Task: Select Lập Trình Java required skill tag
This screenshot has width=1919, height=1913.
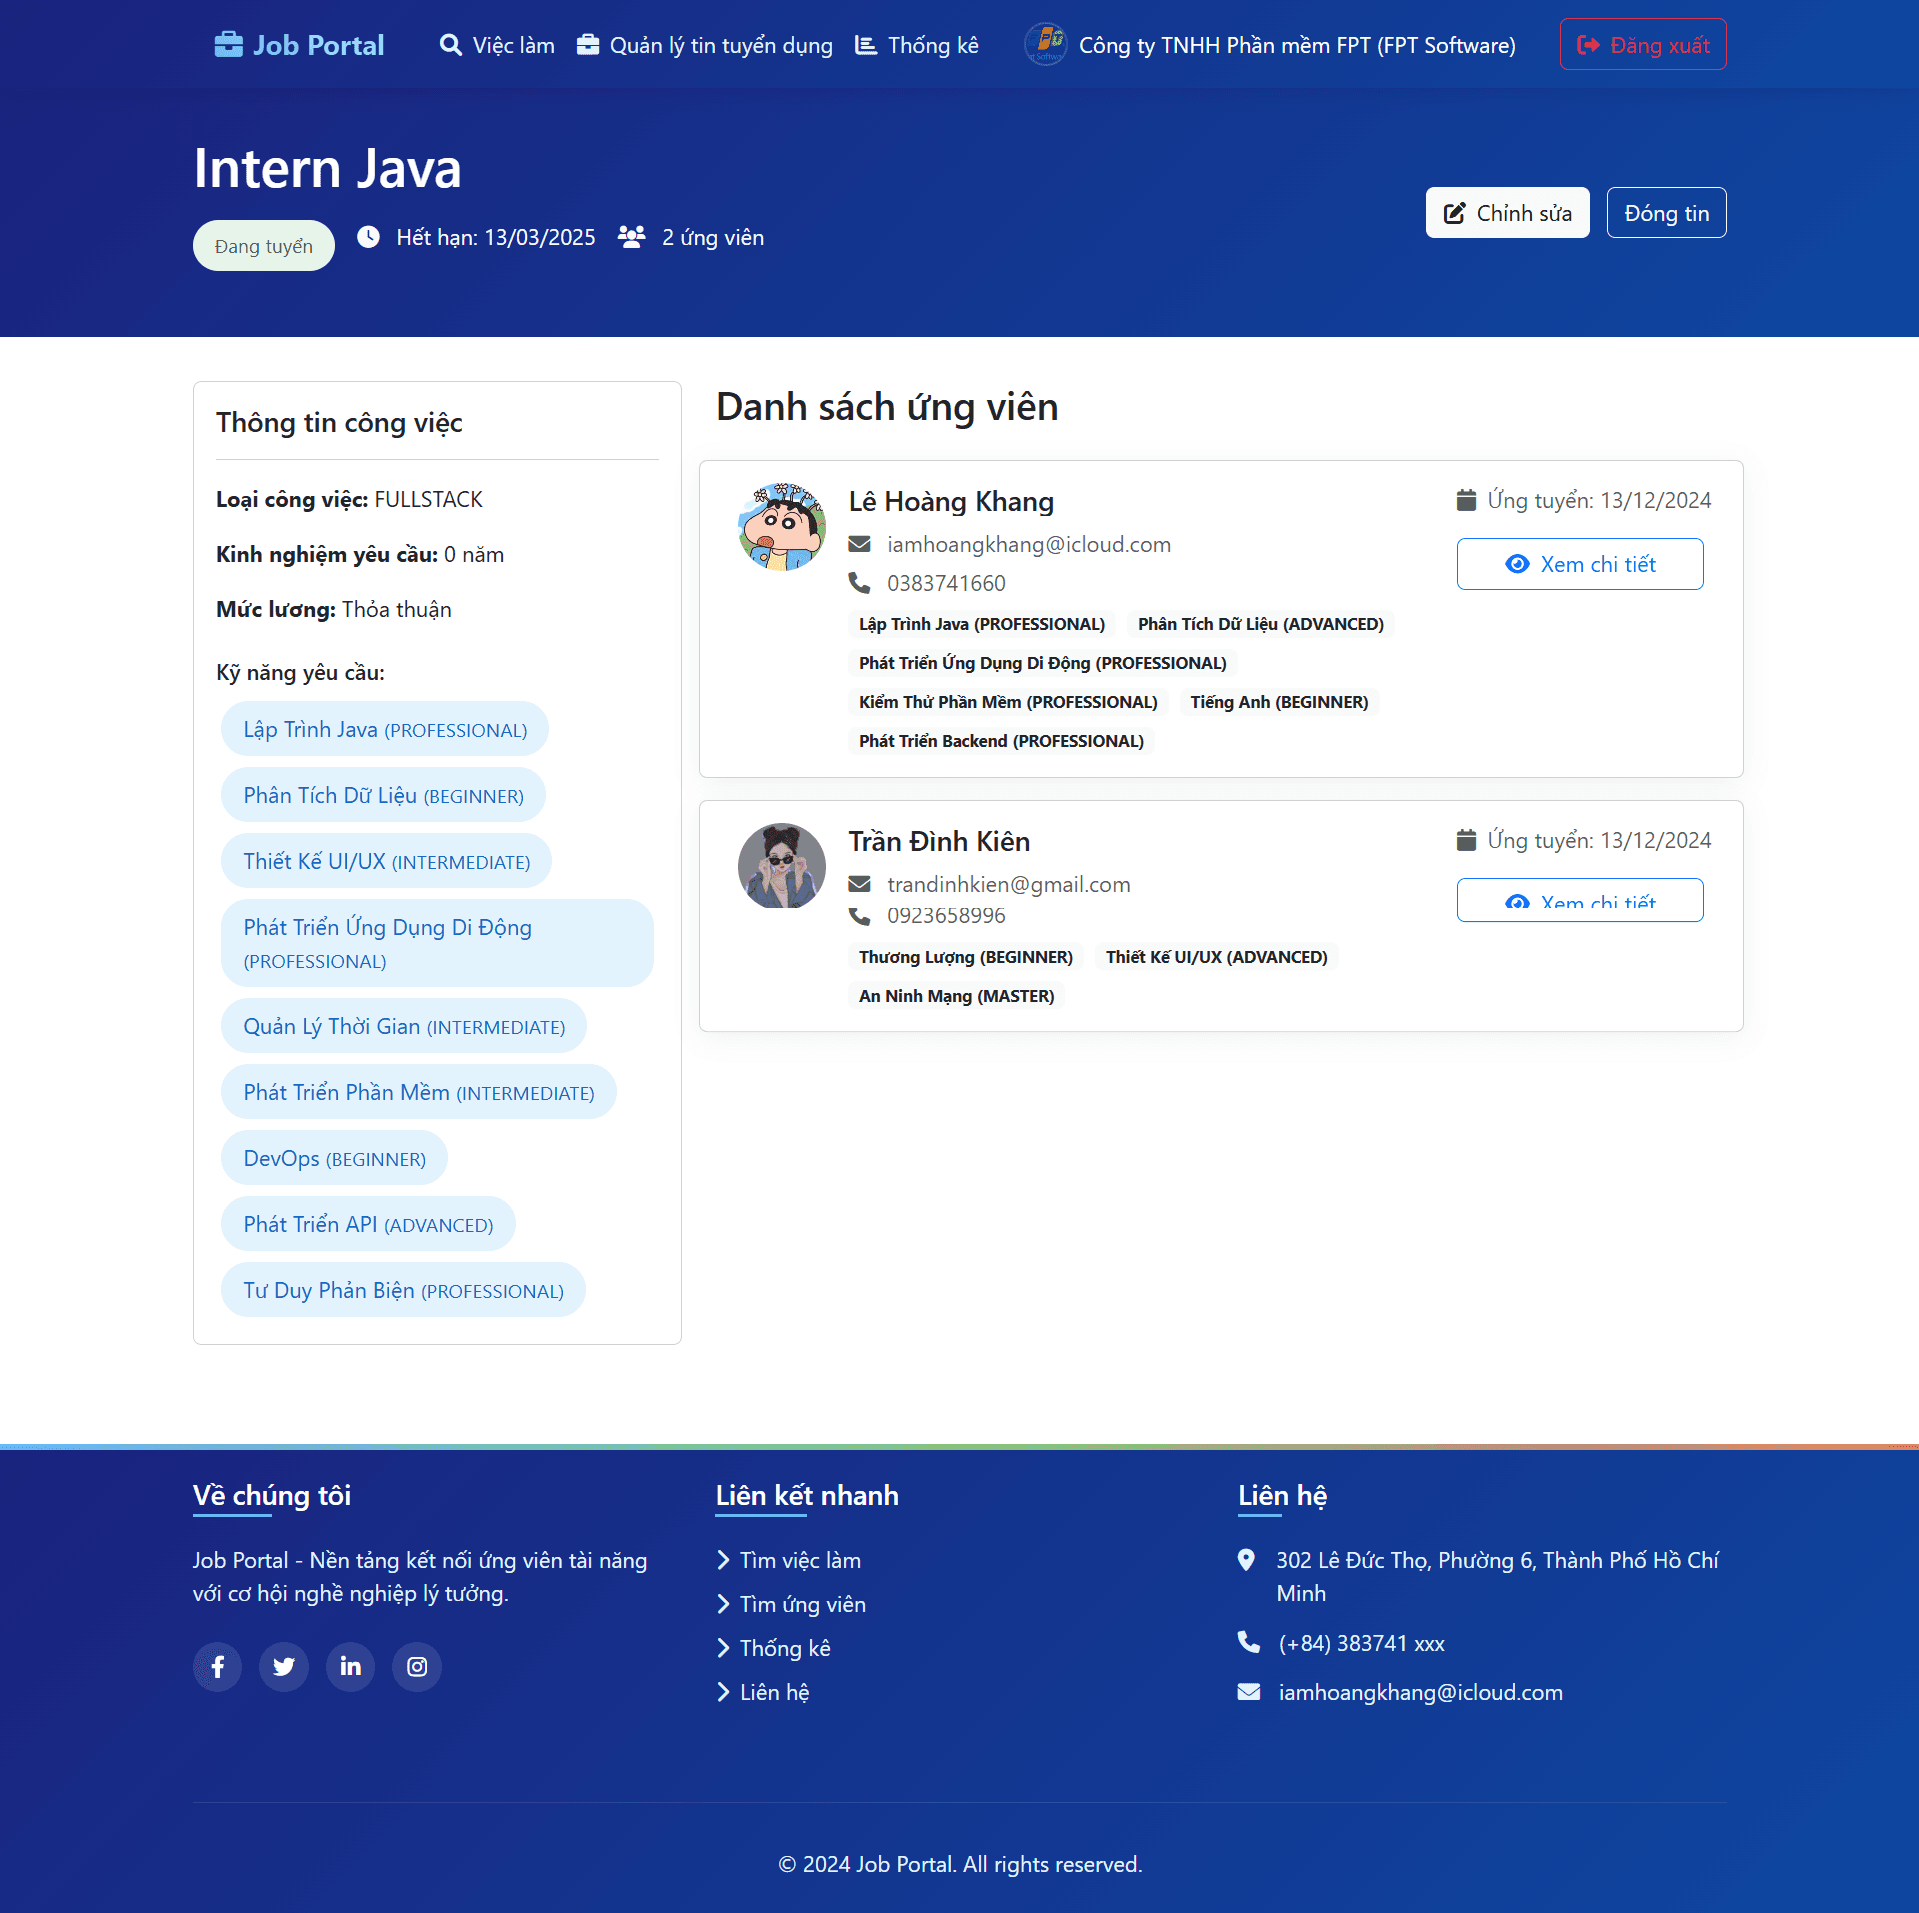Action: pos(385,729)
